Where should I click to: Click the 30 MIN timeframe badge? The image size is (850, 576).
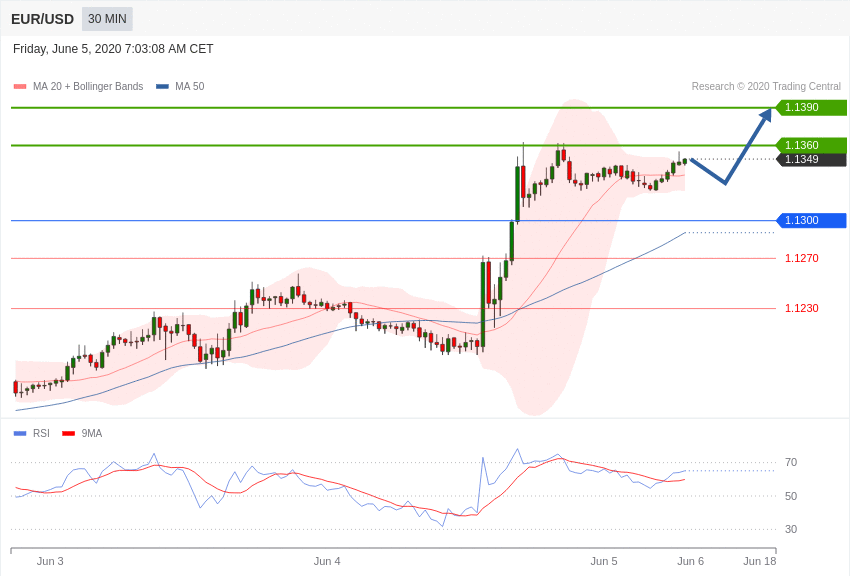(x=107, y=19)
